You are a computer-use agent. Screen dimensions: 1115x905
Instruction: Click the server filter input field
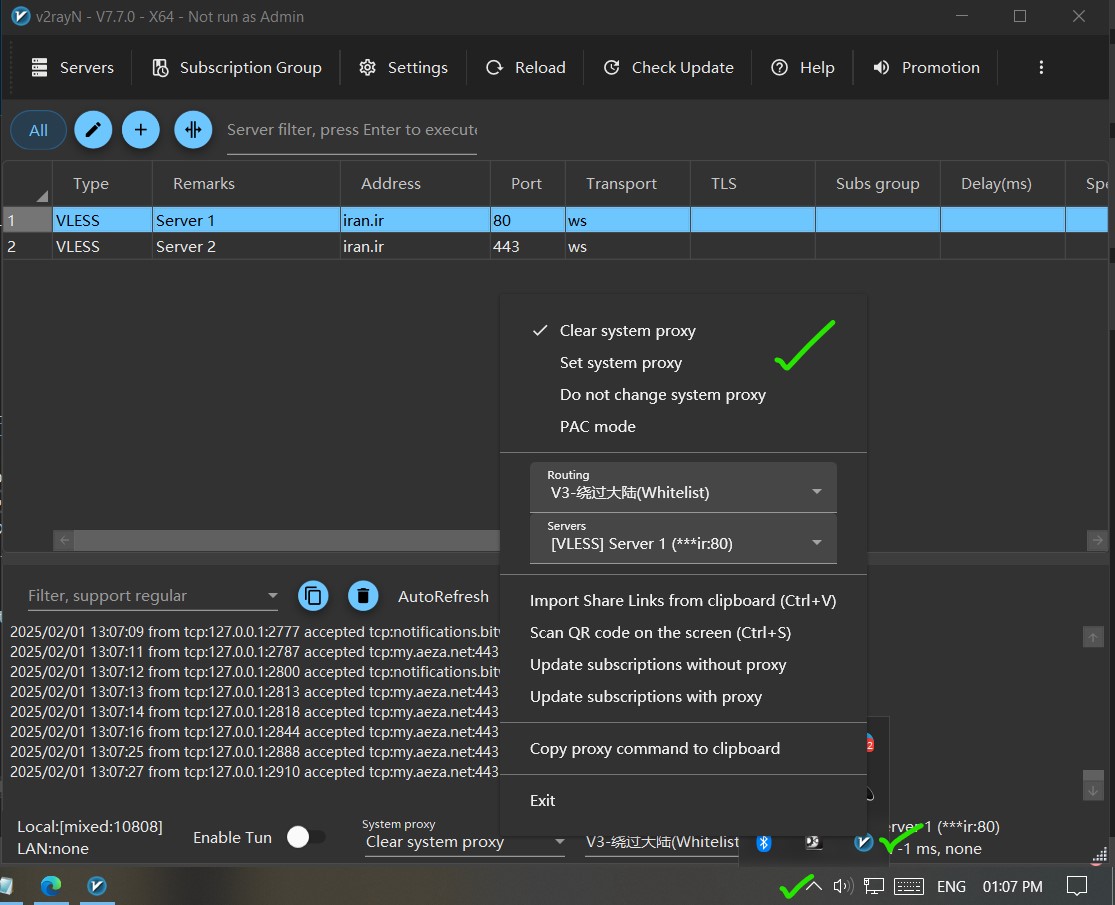(351, 130)
